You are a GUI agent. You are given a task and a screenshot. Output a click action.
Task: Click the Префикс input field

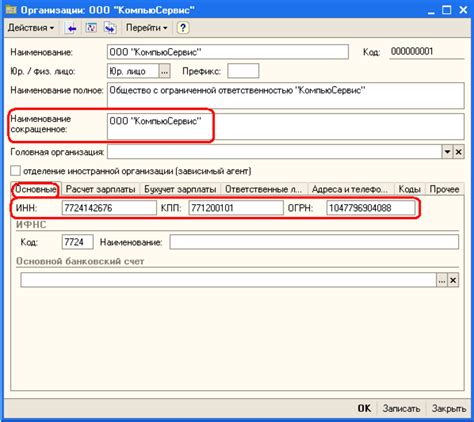(x=243, y=71)
